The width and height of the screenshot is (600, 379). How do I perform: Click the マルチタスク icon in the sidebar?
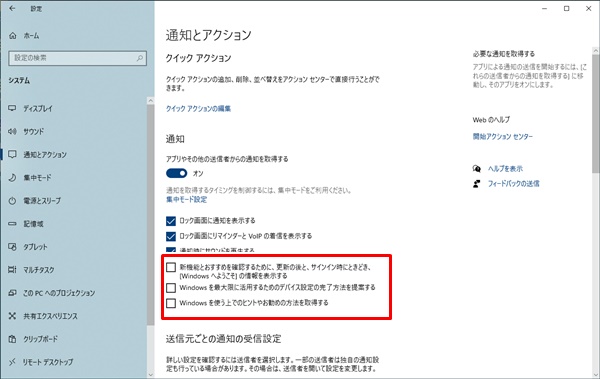coord(12,270)
